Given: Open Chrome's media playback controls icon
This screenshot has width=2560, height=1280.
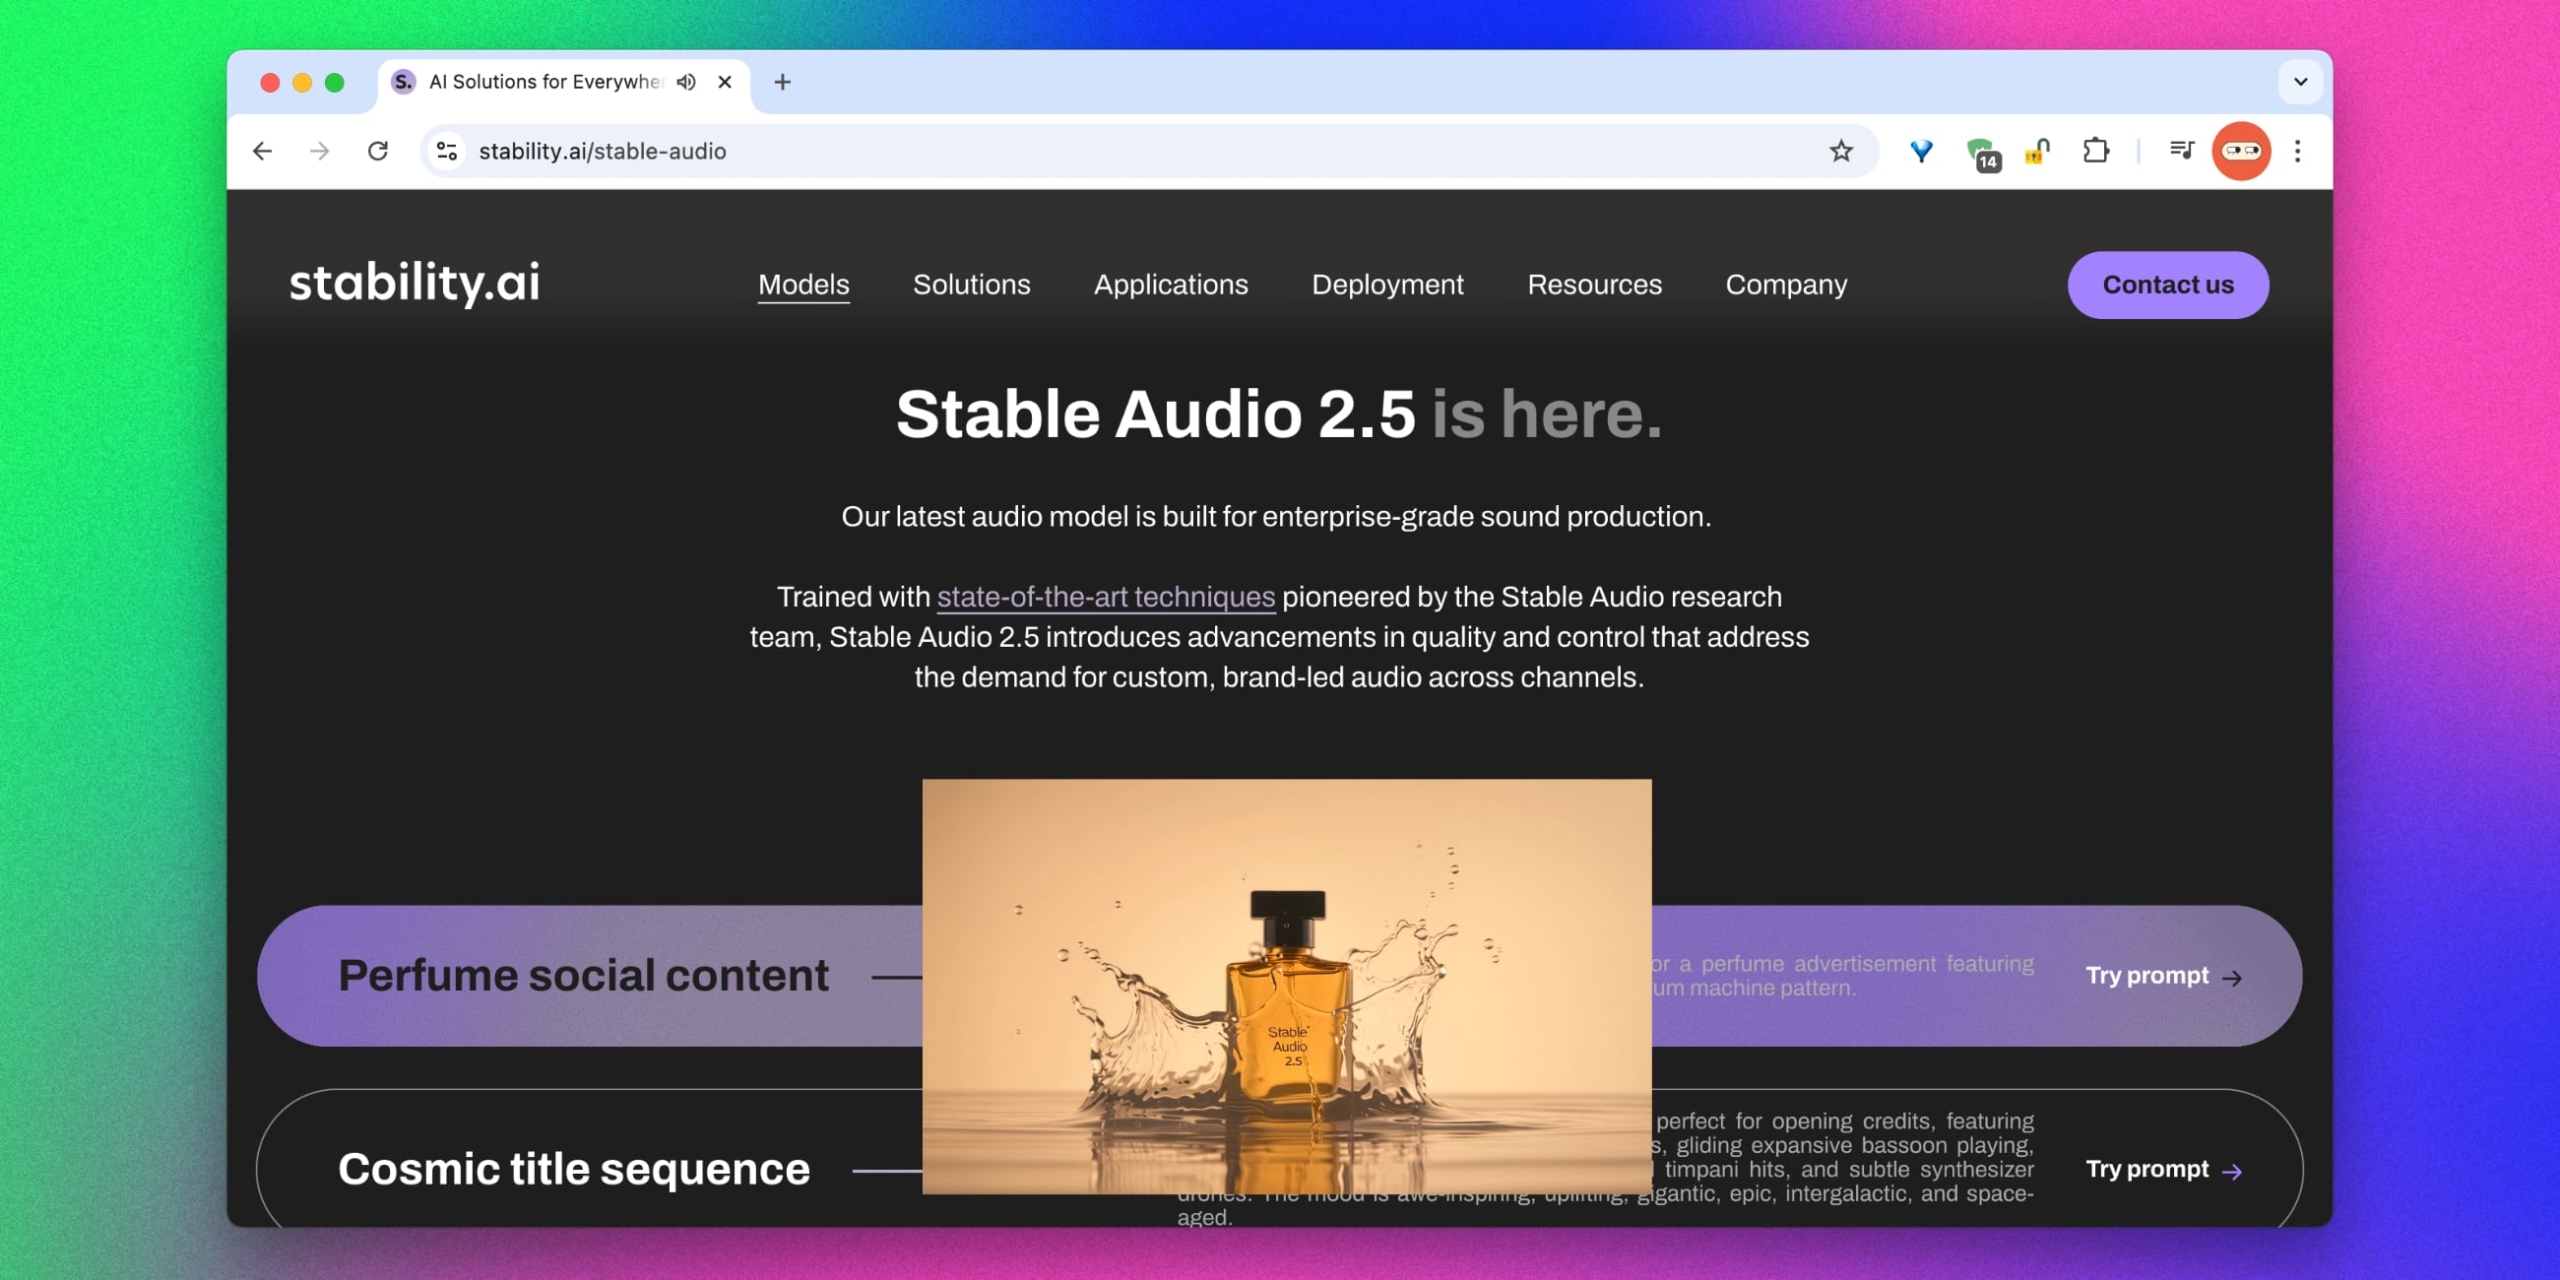Looking at the screenshot, I should point(2180,151).
